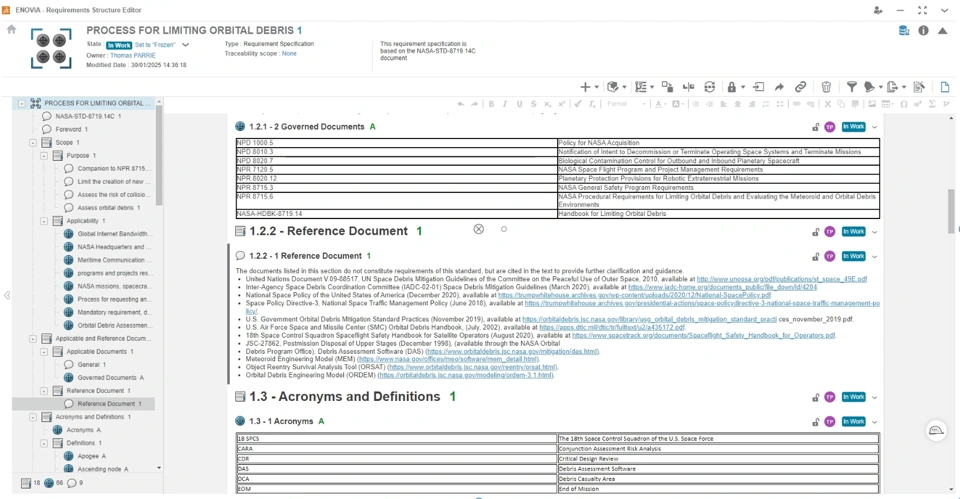Collapse the header panel with up arrow

(943, 31)
